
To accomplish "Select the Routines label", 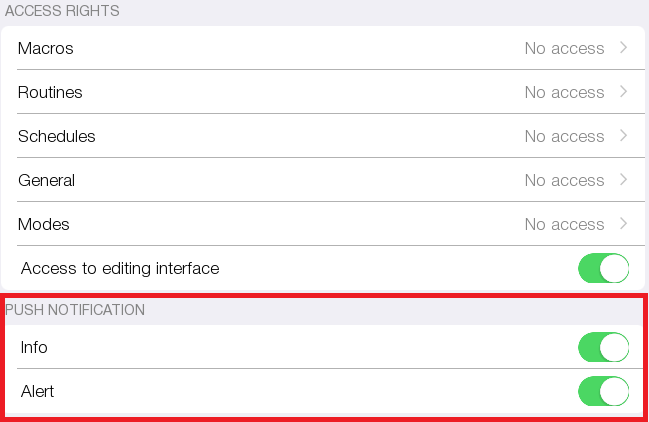I will coord(50,92).
